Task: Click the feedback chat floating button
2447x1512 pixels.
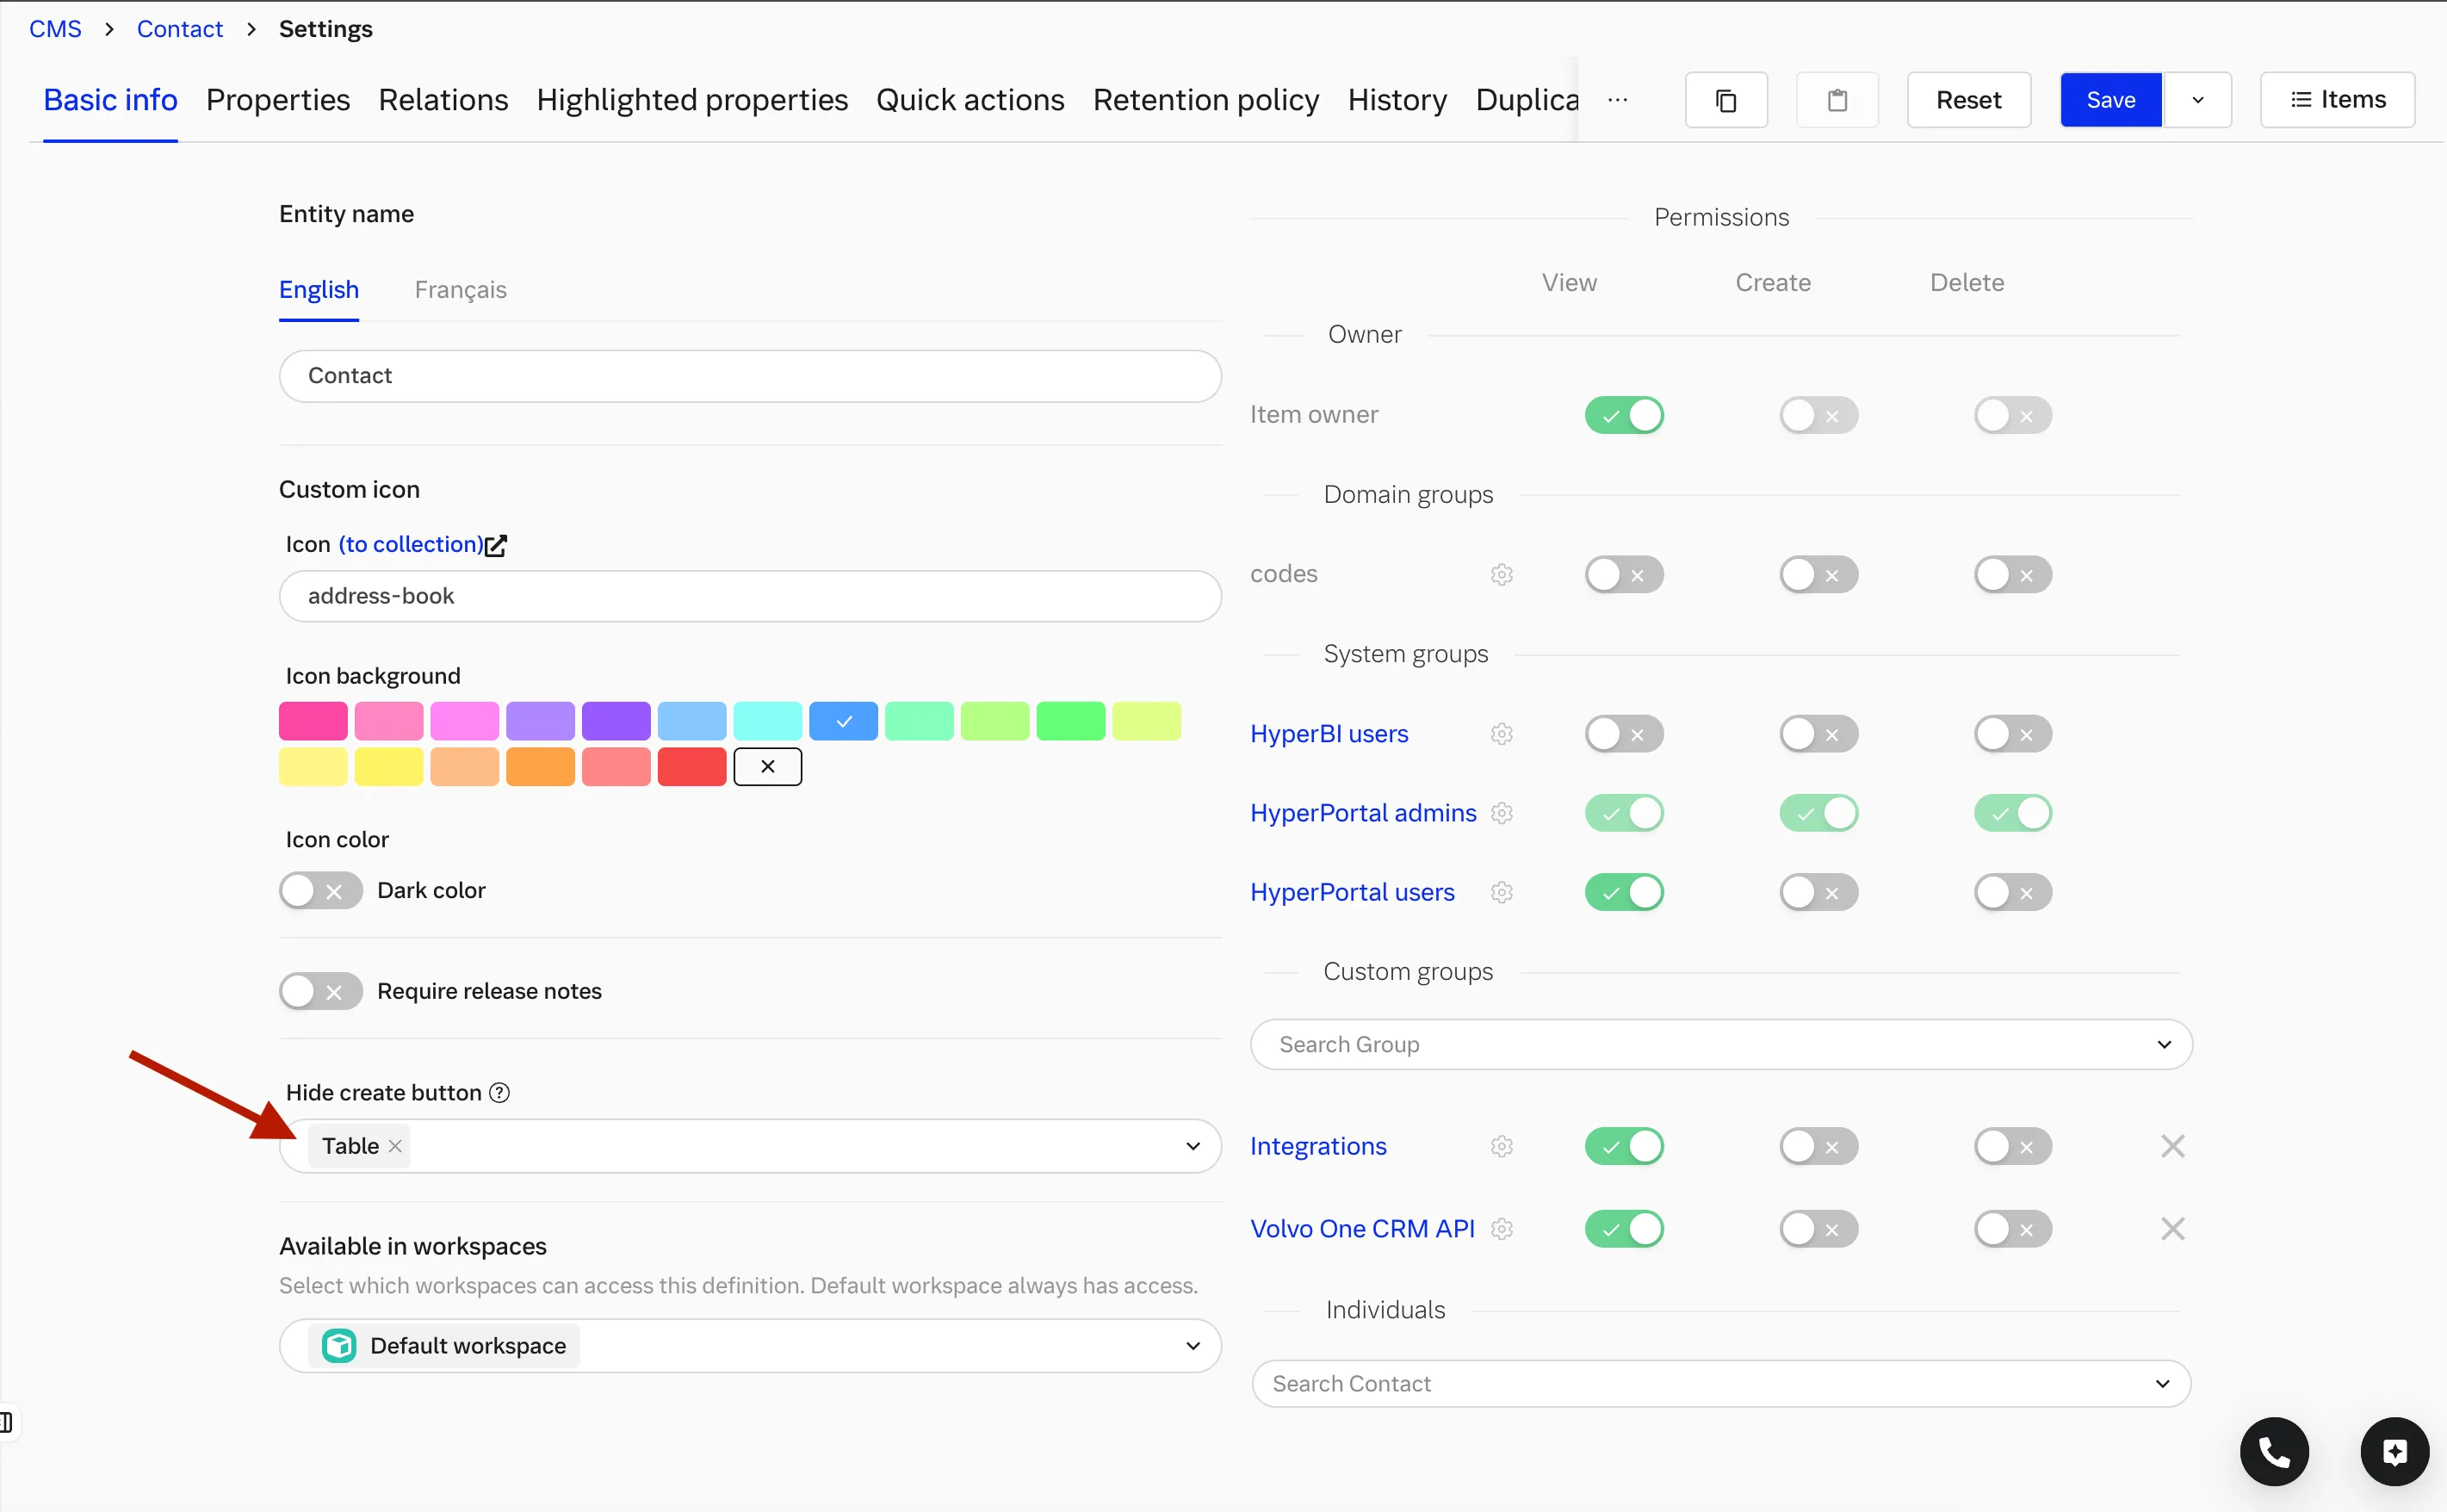Action: tap(2394, 1452)
